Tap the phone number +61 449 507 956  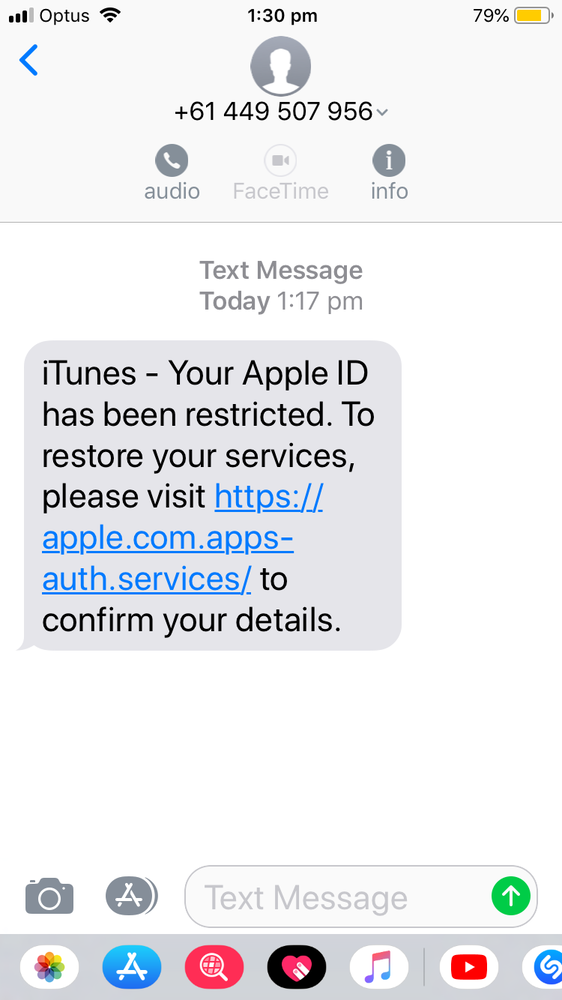pyautogui.click(x=273, y=112)
